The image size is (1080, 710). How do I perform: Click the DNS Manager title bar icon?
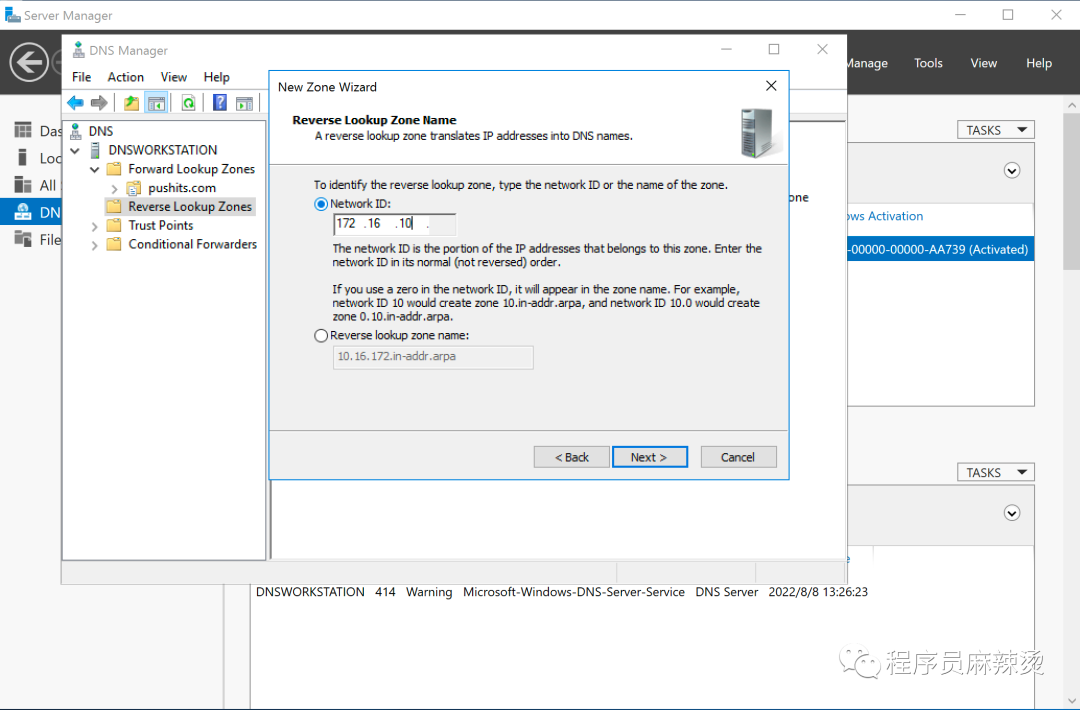(79, 50)
